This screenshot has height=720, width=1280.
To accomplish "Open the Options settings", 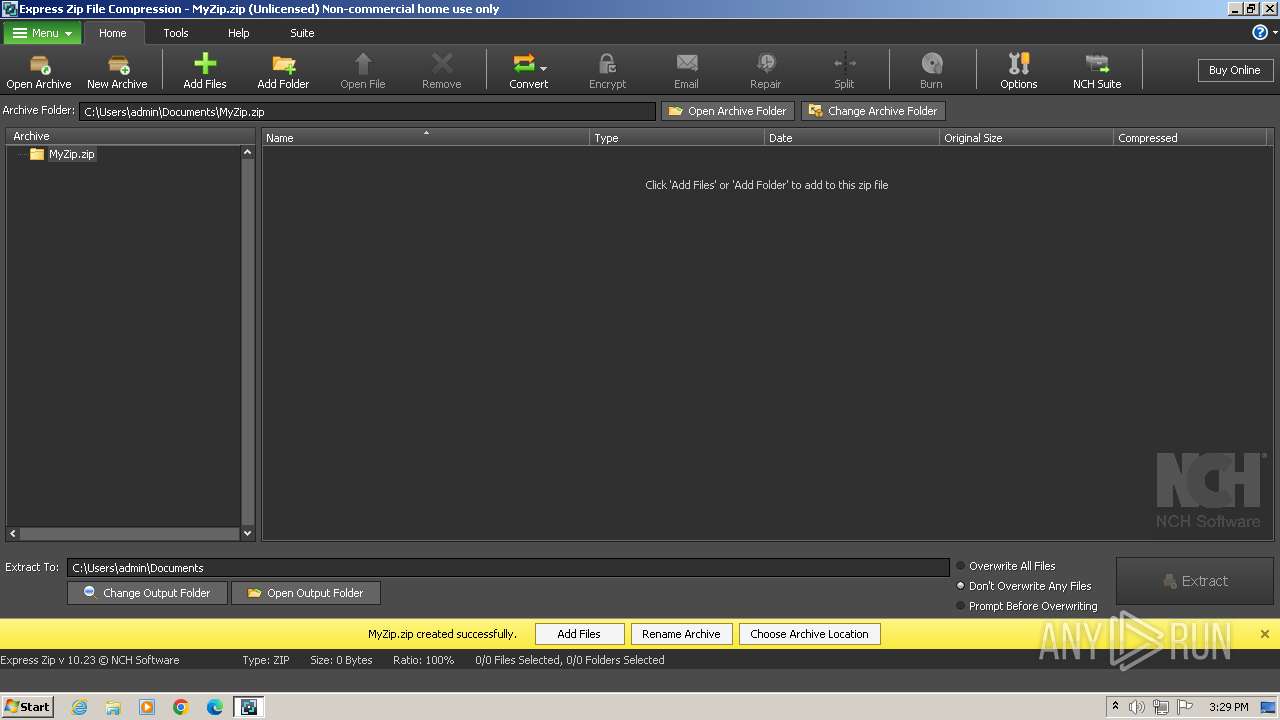I will tap(1018, 71).
